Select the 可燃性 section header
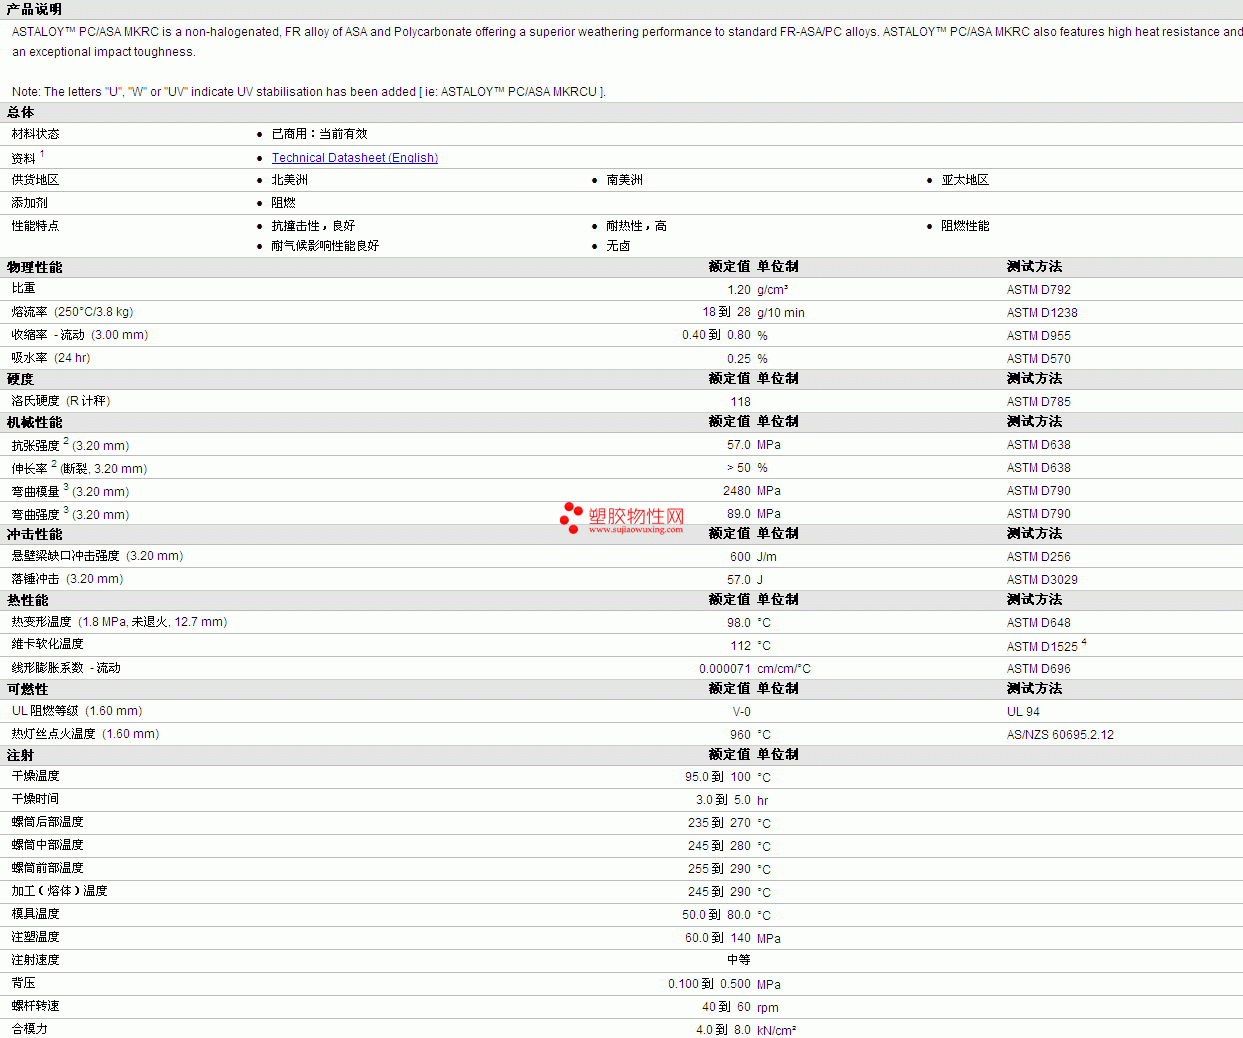 tap(28, 689)
